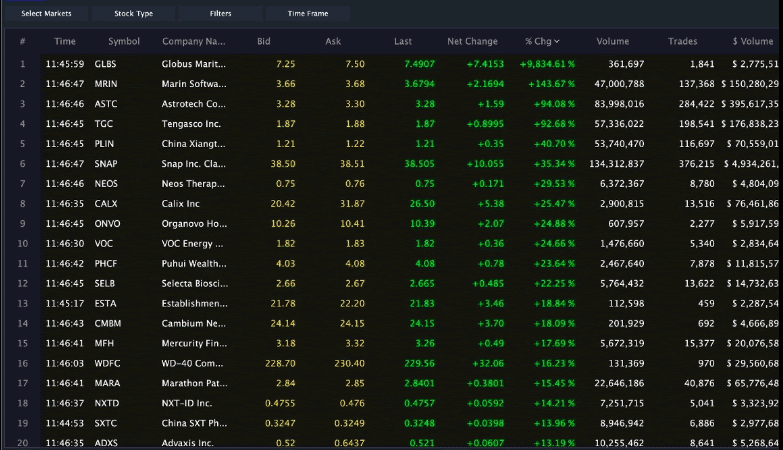This screenshot has height=450, width=783.
Task: Select the TGC symbol
Action: tap(104, 124)
